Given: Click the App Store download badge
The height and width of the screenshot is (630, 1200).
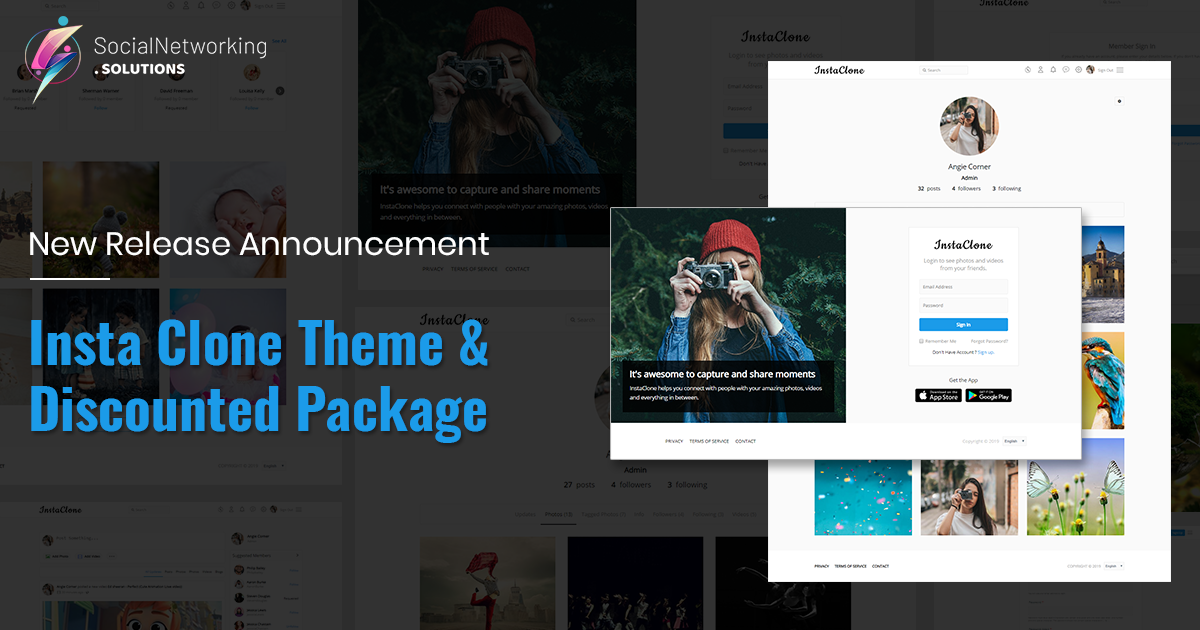Looking at the screenshot, I should pyautogui.click(x=938, y=396).
